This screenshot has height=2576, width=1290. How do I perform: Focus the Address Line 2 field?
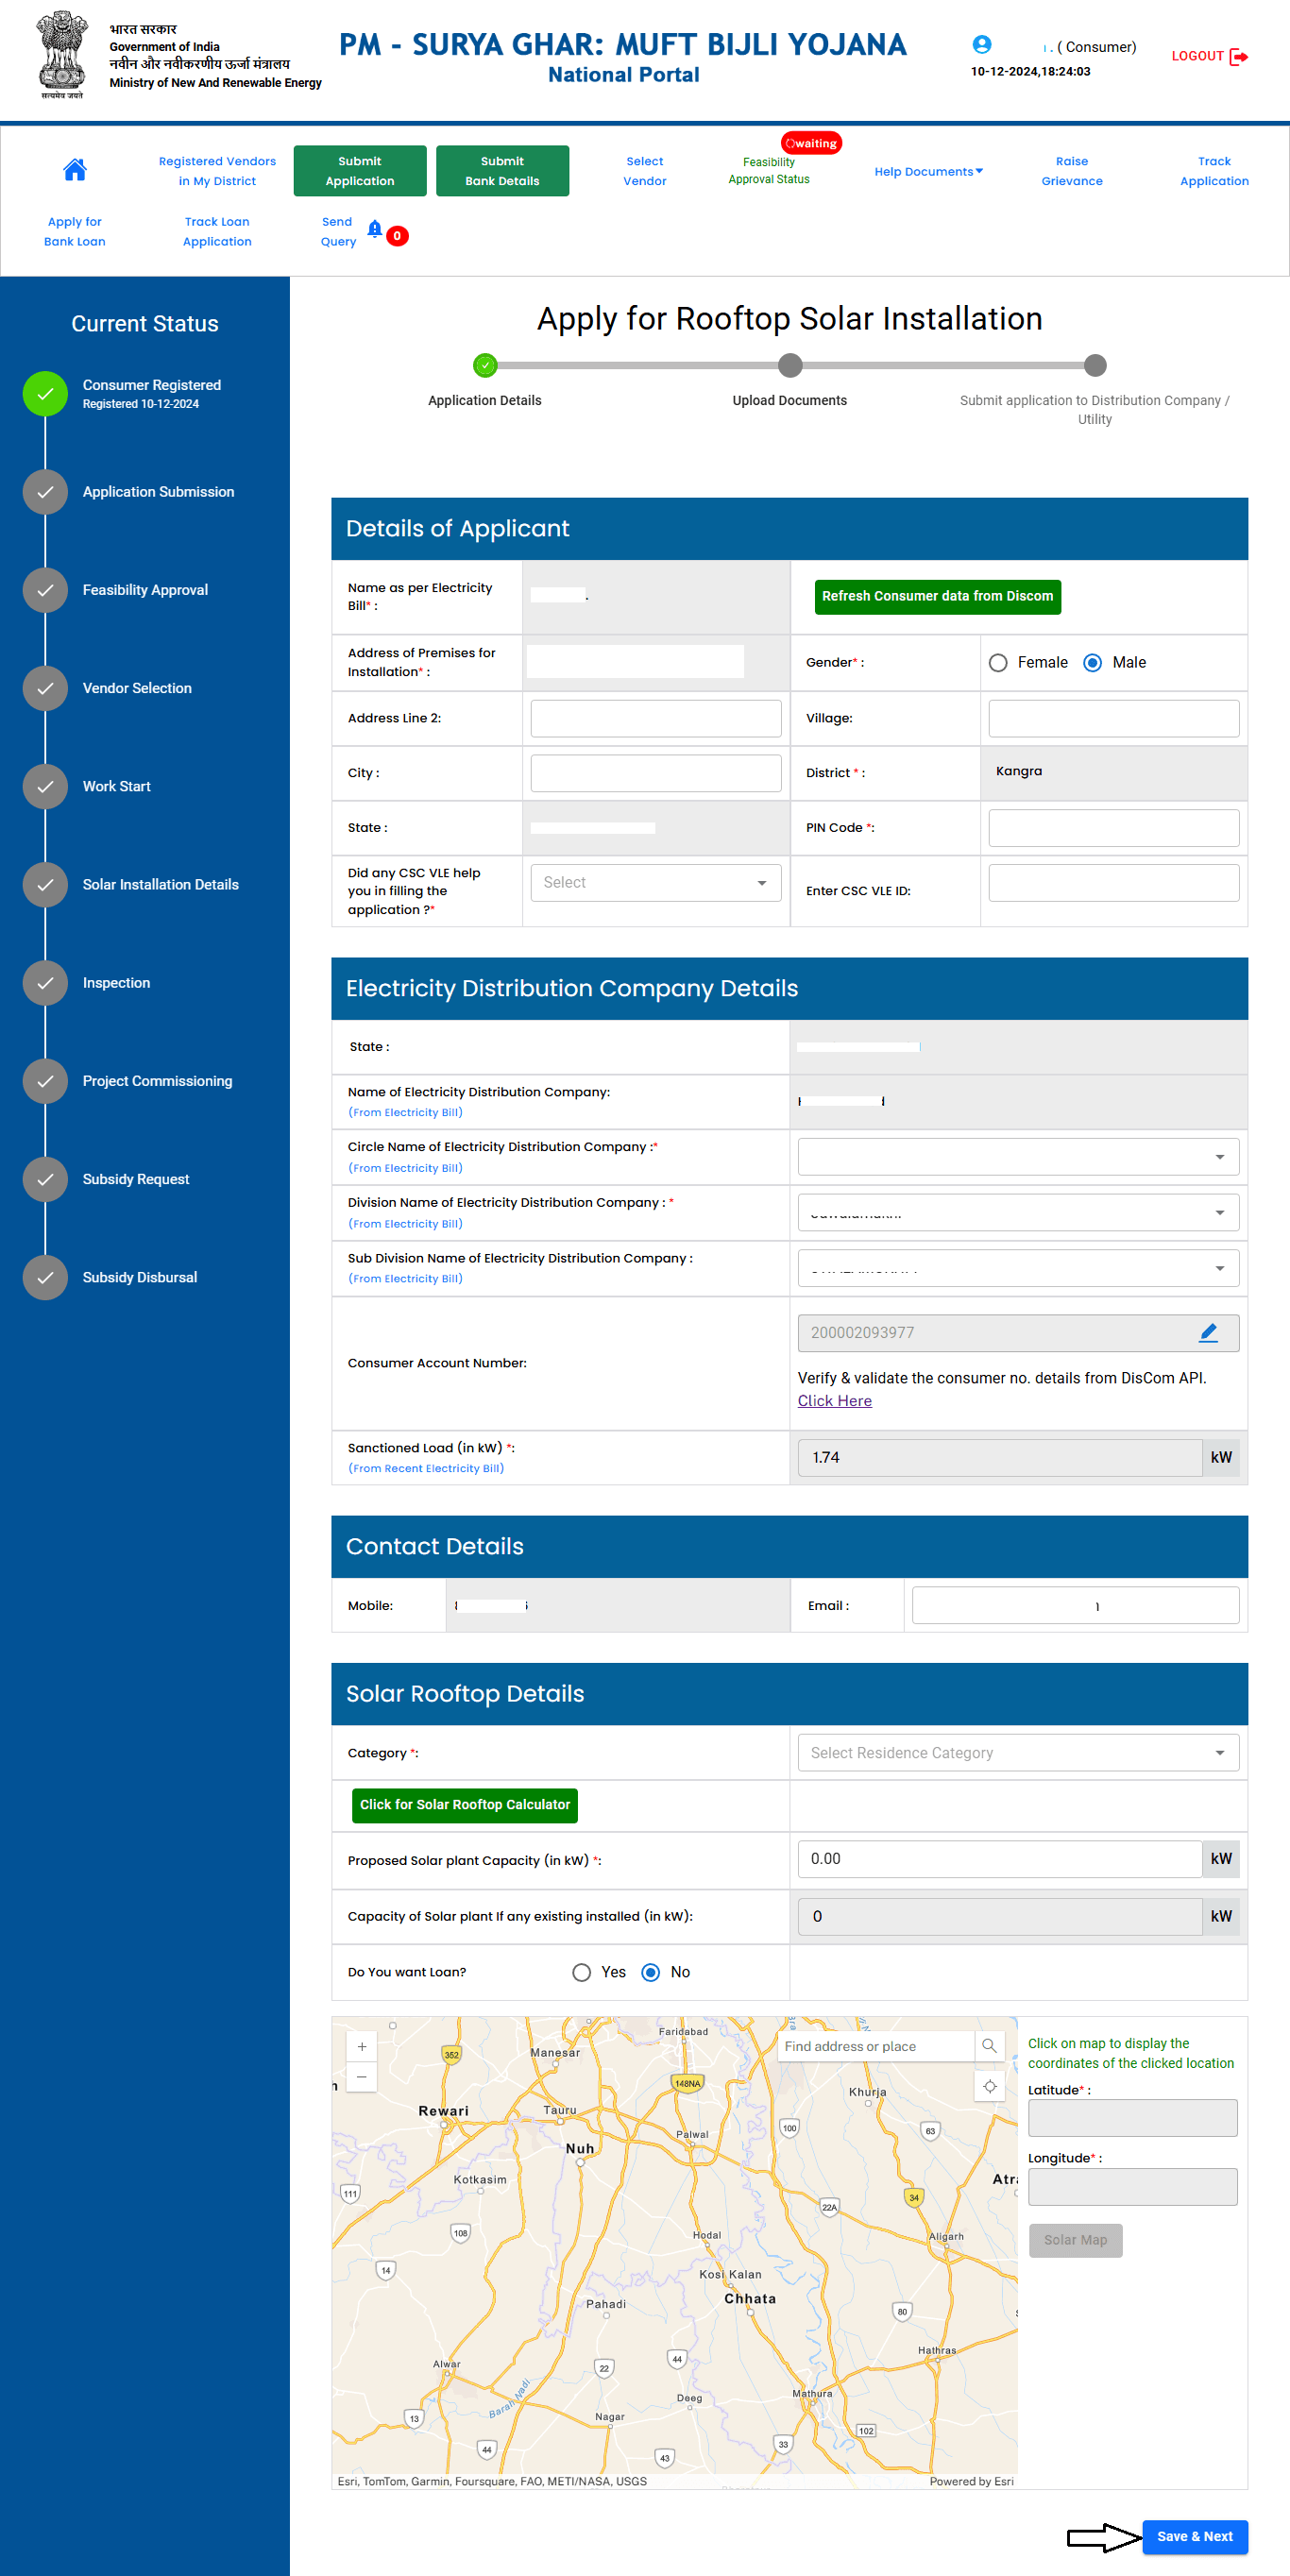click(x=656, y=718)
